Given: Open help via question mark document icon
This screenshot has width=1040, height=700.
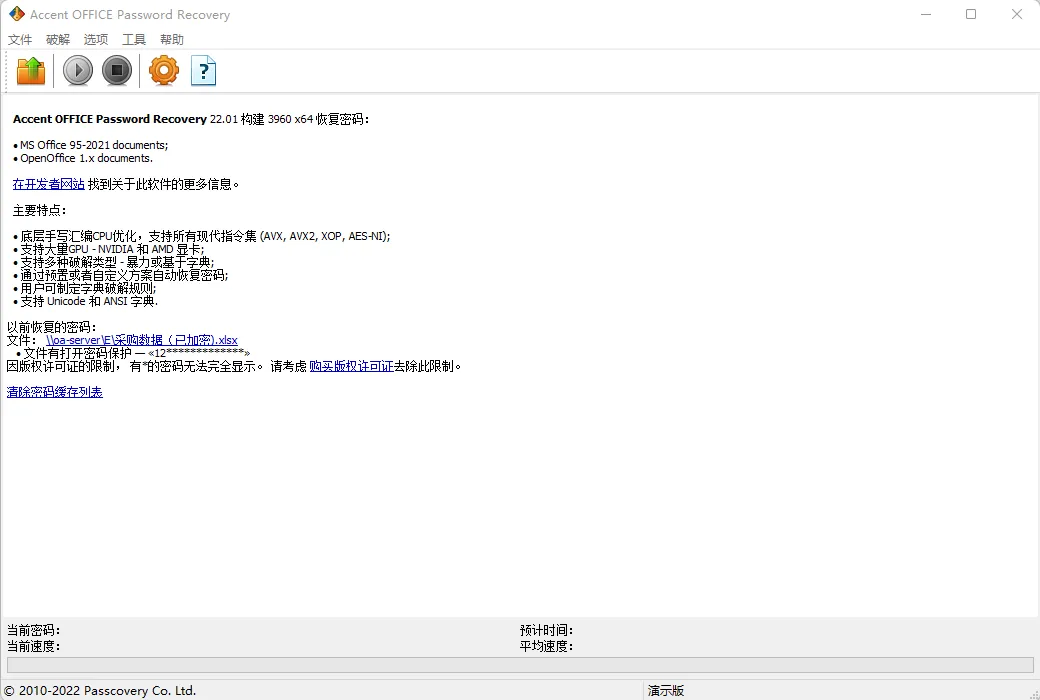Looking at the screenshot, I should (204, 70).
